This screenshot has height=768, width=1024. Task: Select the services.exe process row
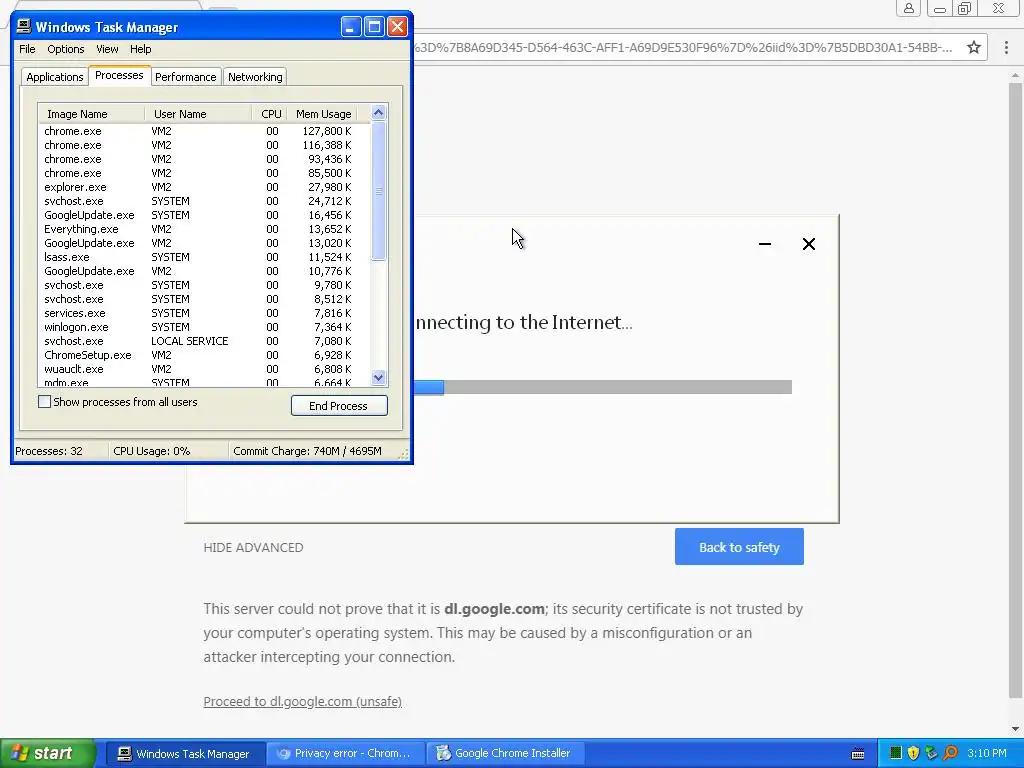pos(204,313)
